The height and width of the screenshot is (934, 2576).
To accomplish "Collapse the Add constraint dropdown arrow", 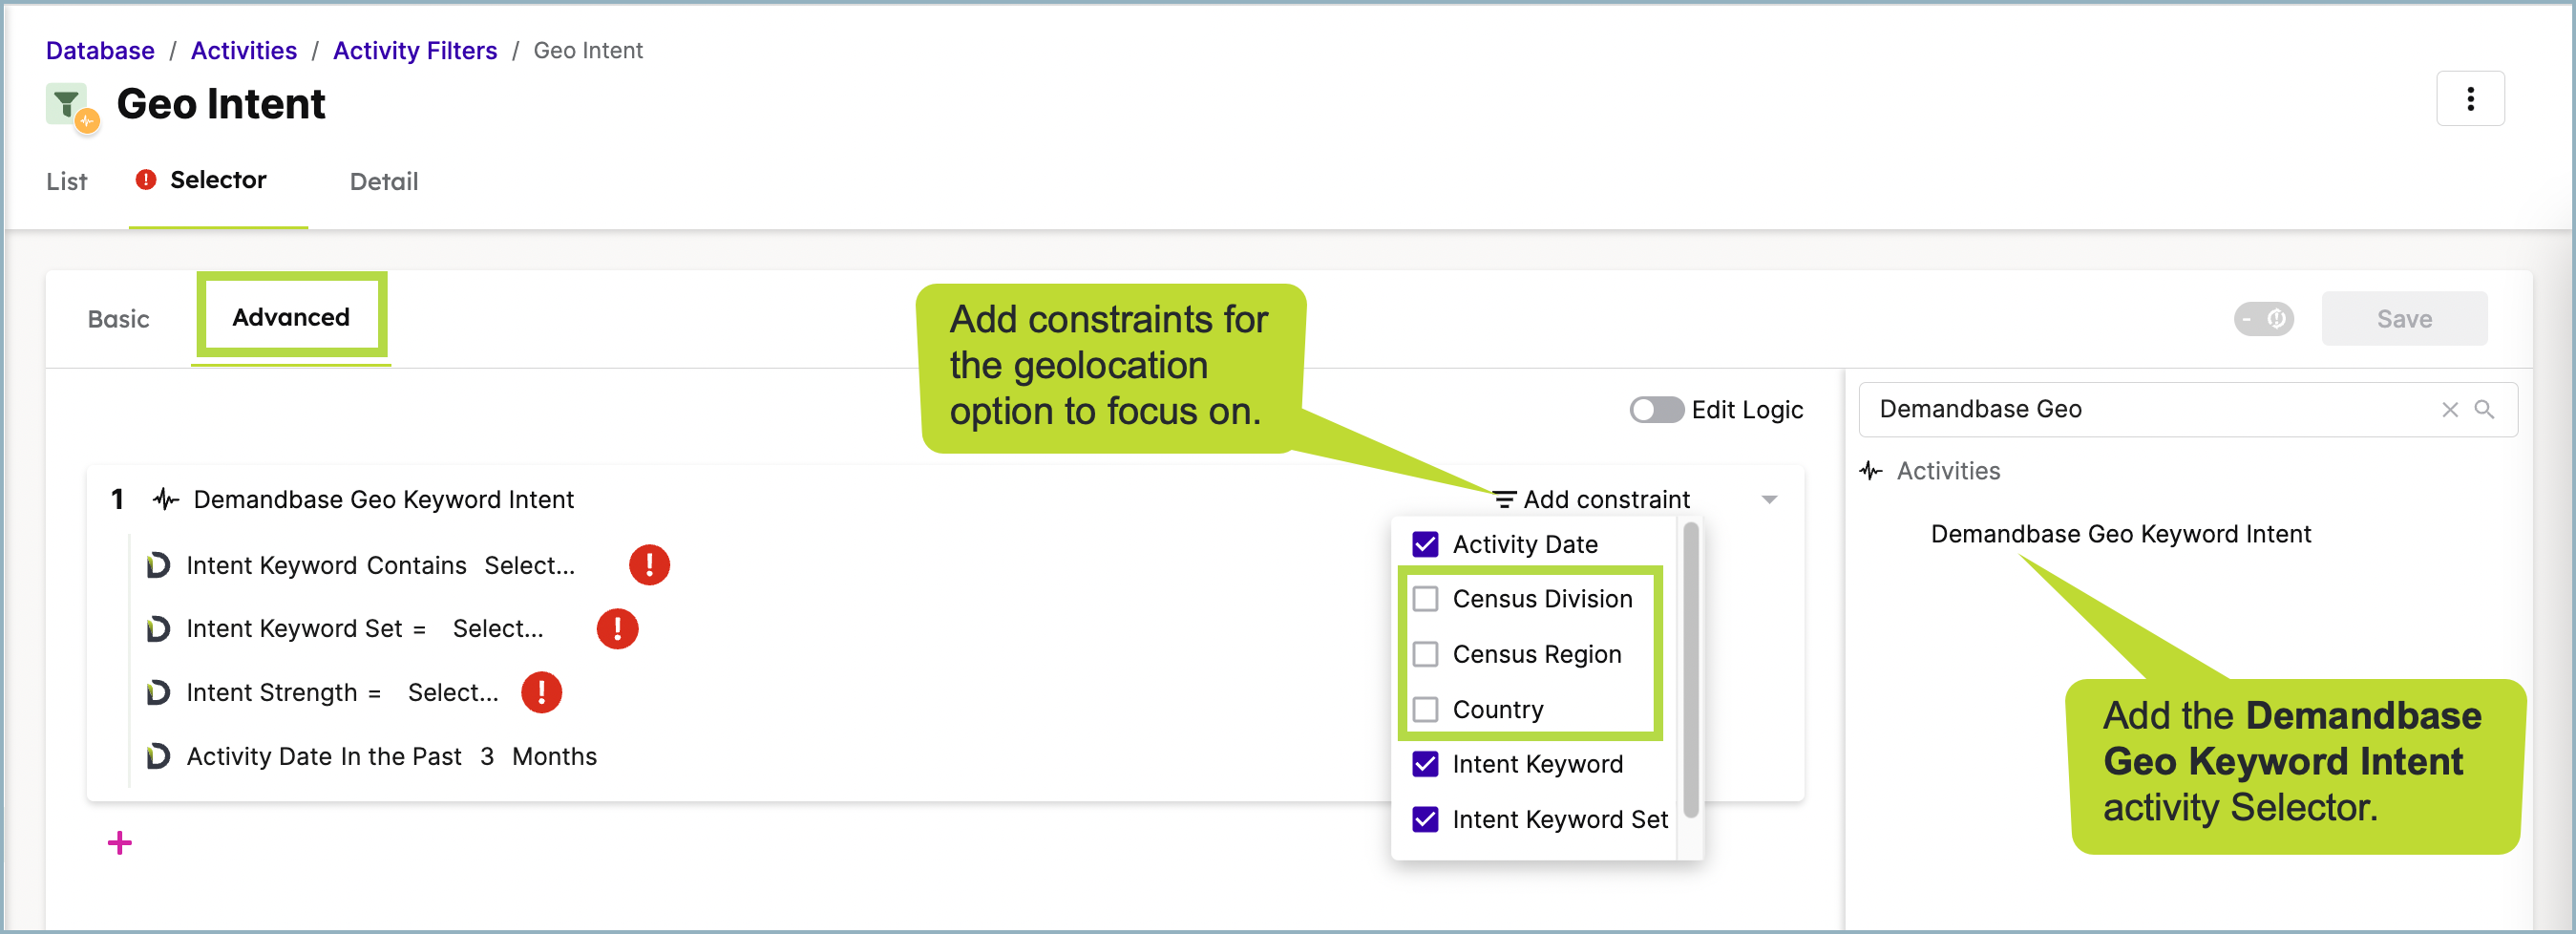I will [1770, 499].
